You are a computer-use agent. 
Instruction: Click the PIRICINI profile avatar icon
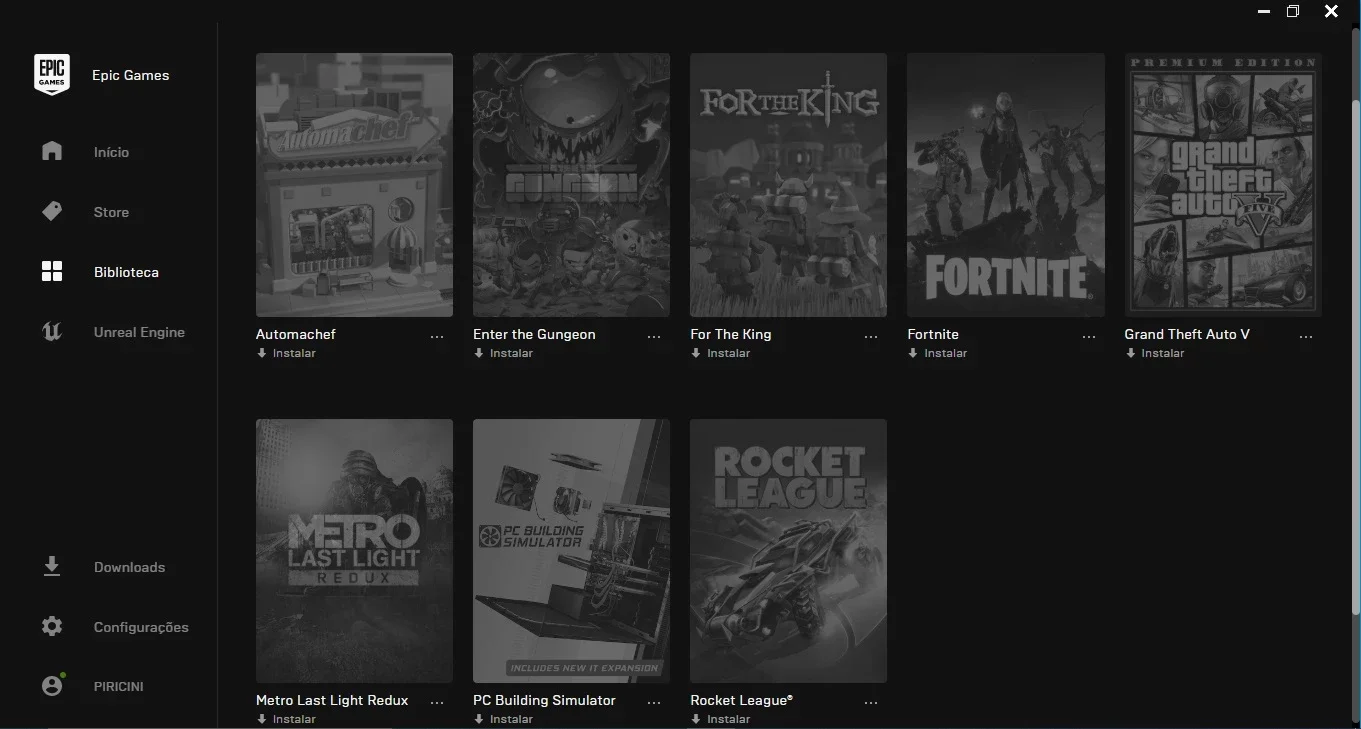click(x=52, y=685)
